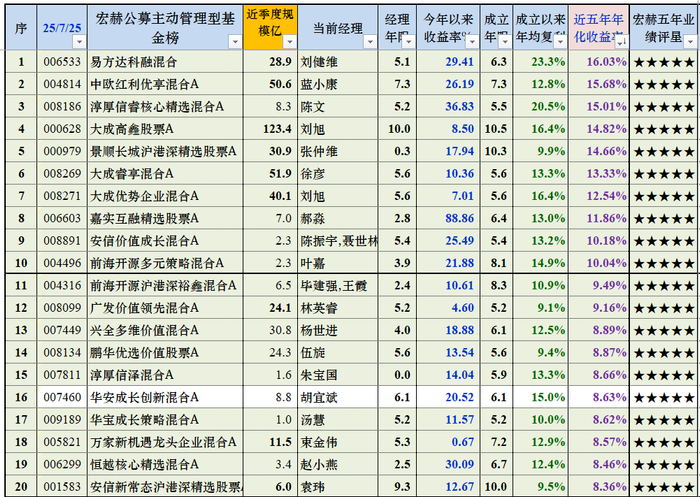Select manager name 蓝小康
This screenshot has height=497, width=700.
click(319, 84)
